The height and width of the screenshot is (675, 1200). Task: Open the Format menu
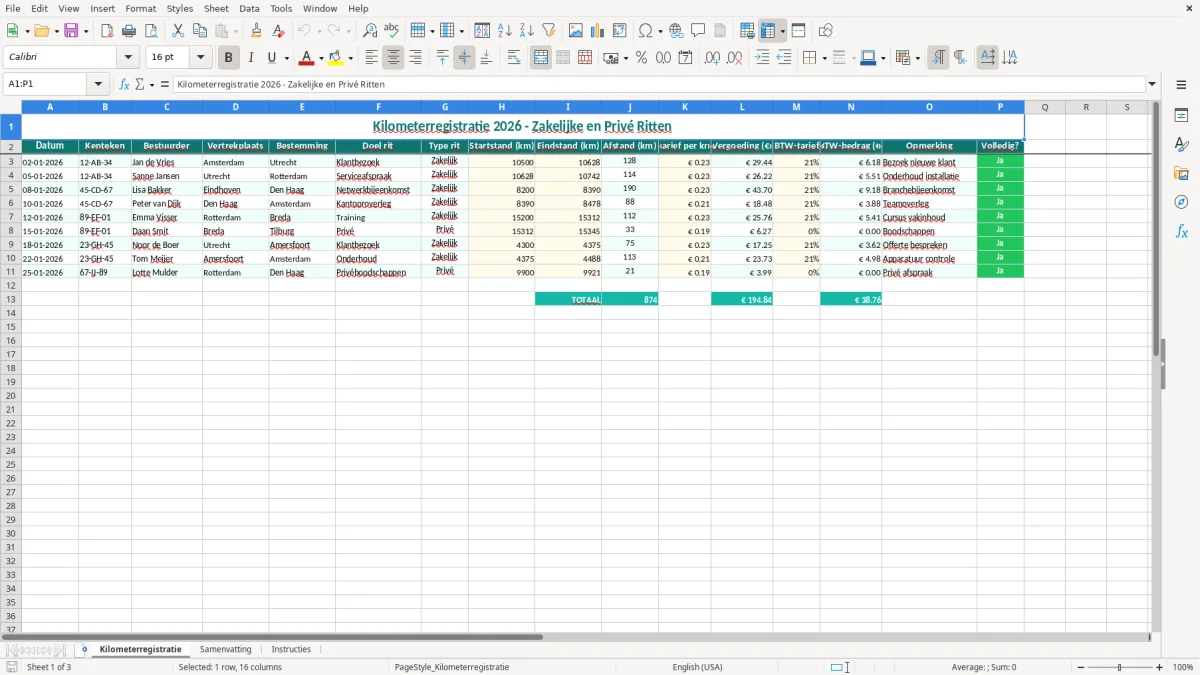click(141, 8)
